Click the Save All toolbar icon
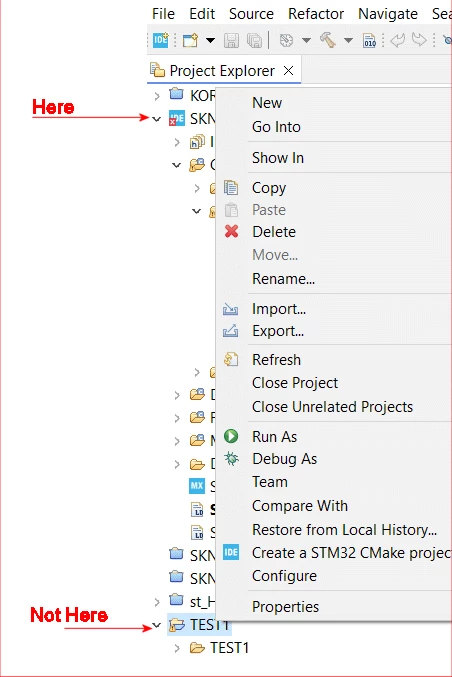Screen dimensions: 452x677 click(254, 41)
